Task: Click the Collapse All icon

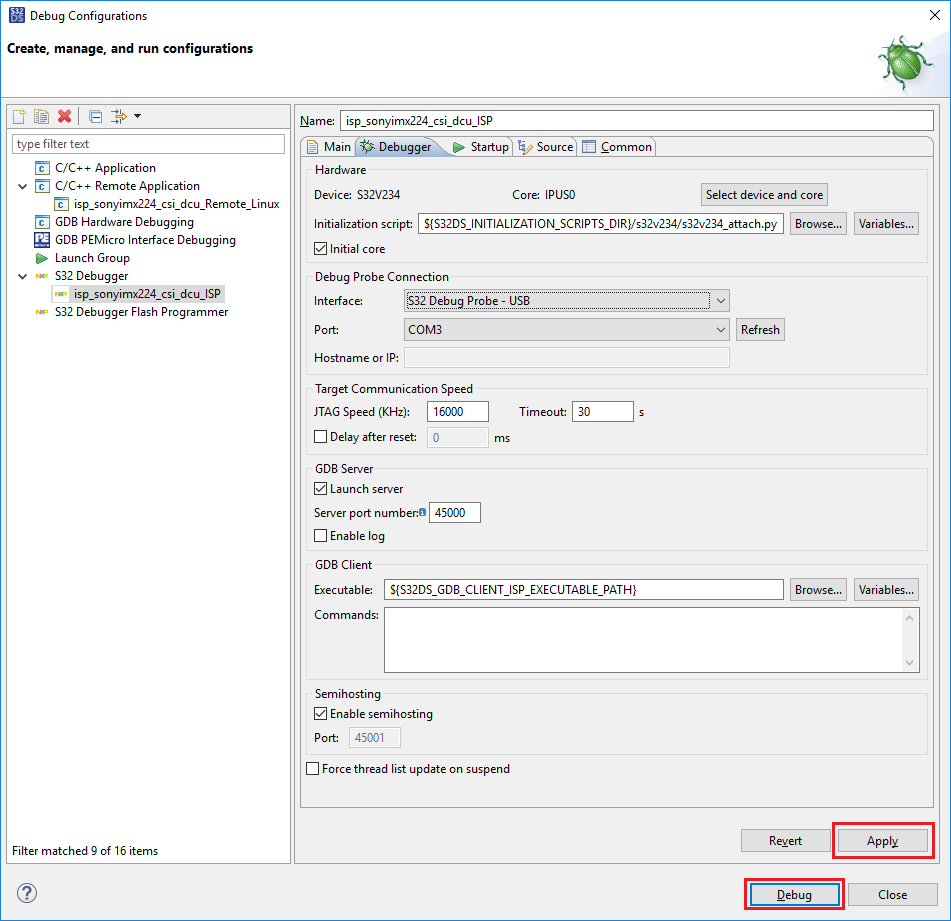Action: 95,116
